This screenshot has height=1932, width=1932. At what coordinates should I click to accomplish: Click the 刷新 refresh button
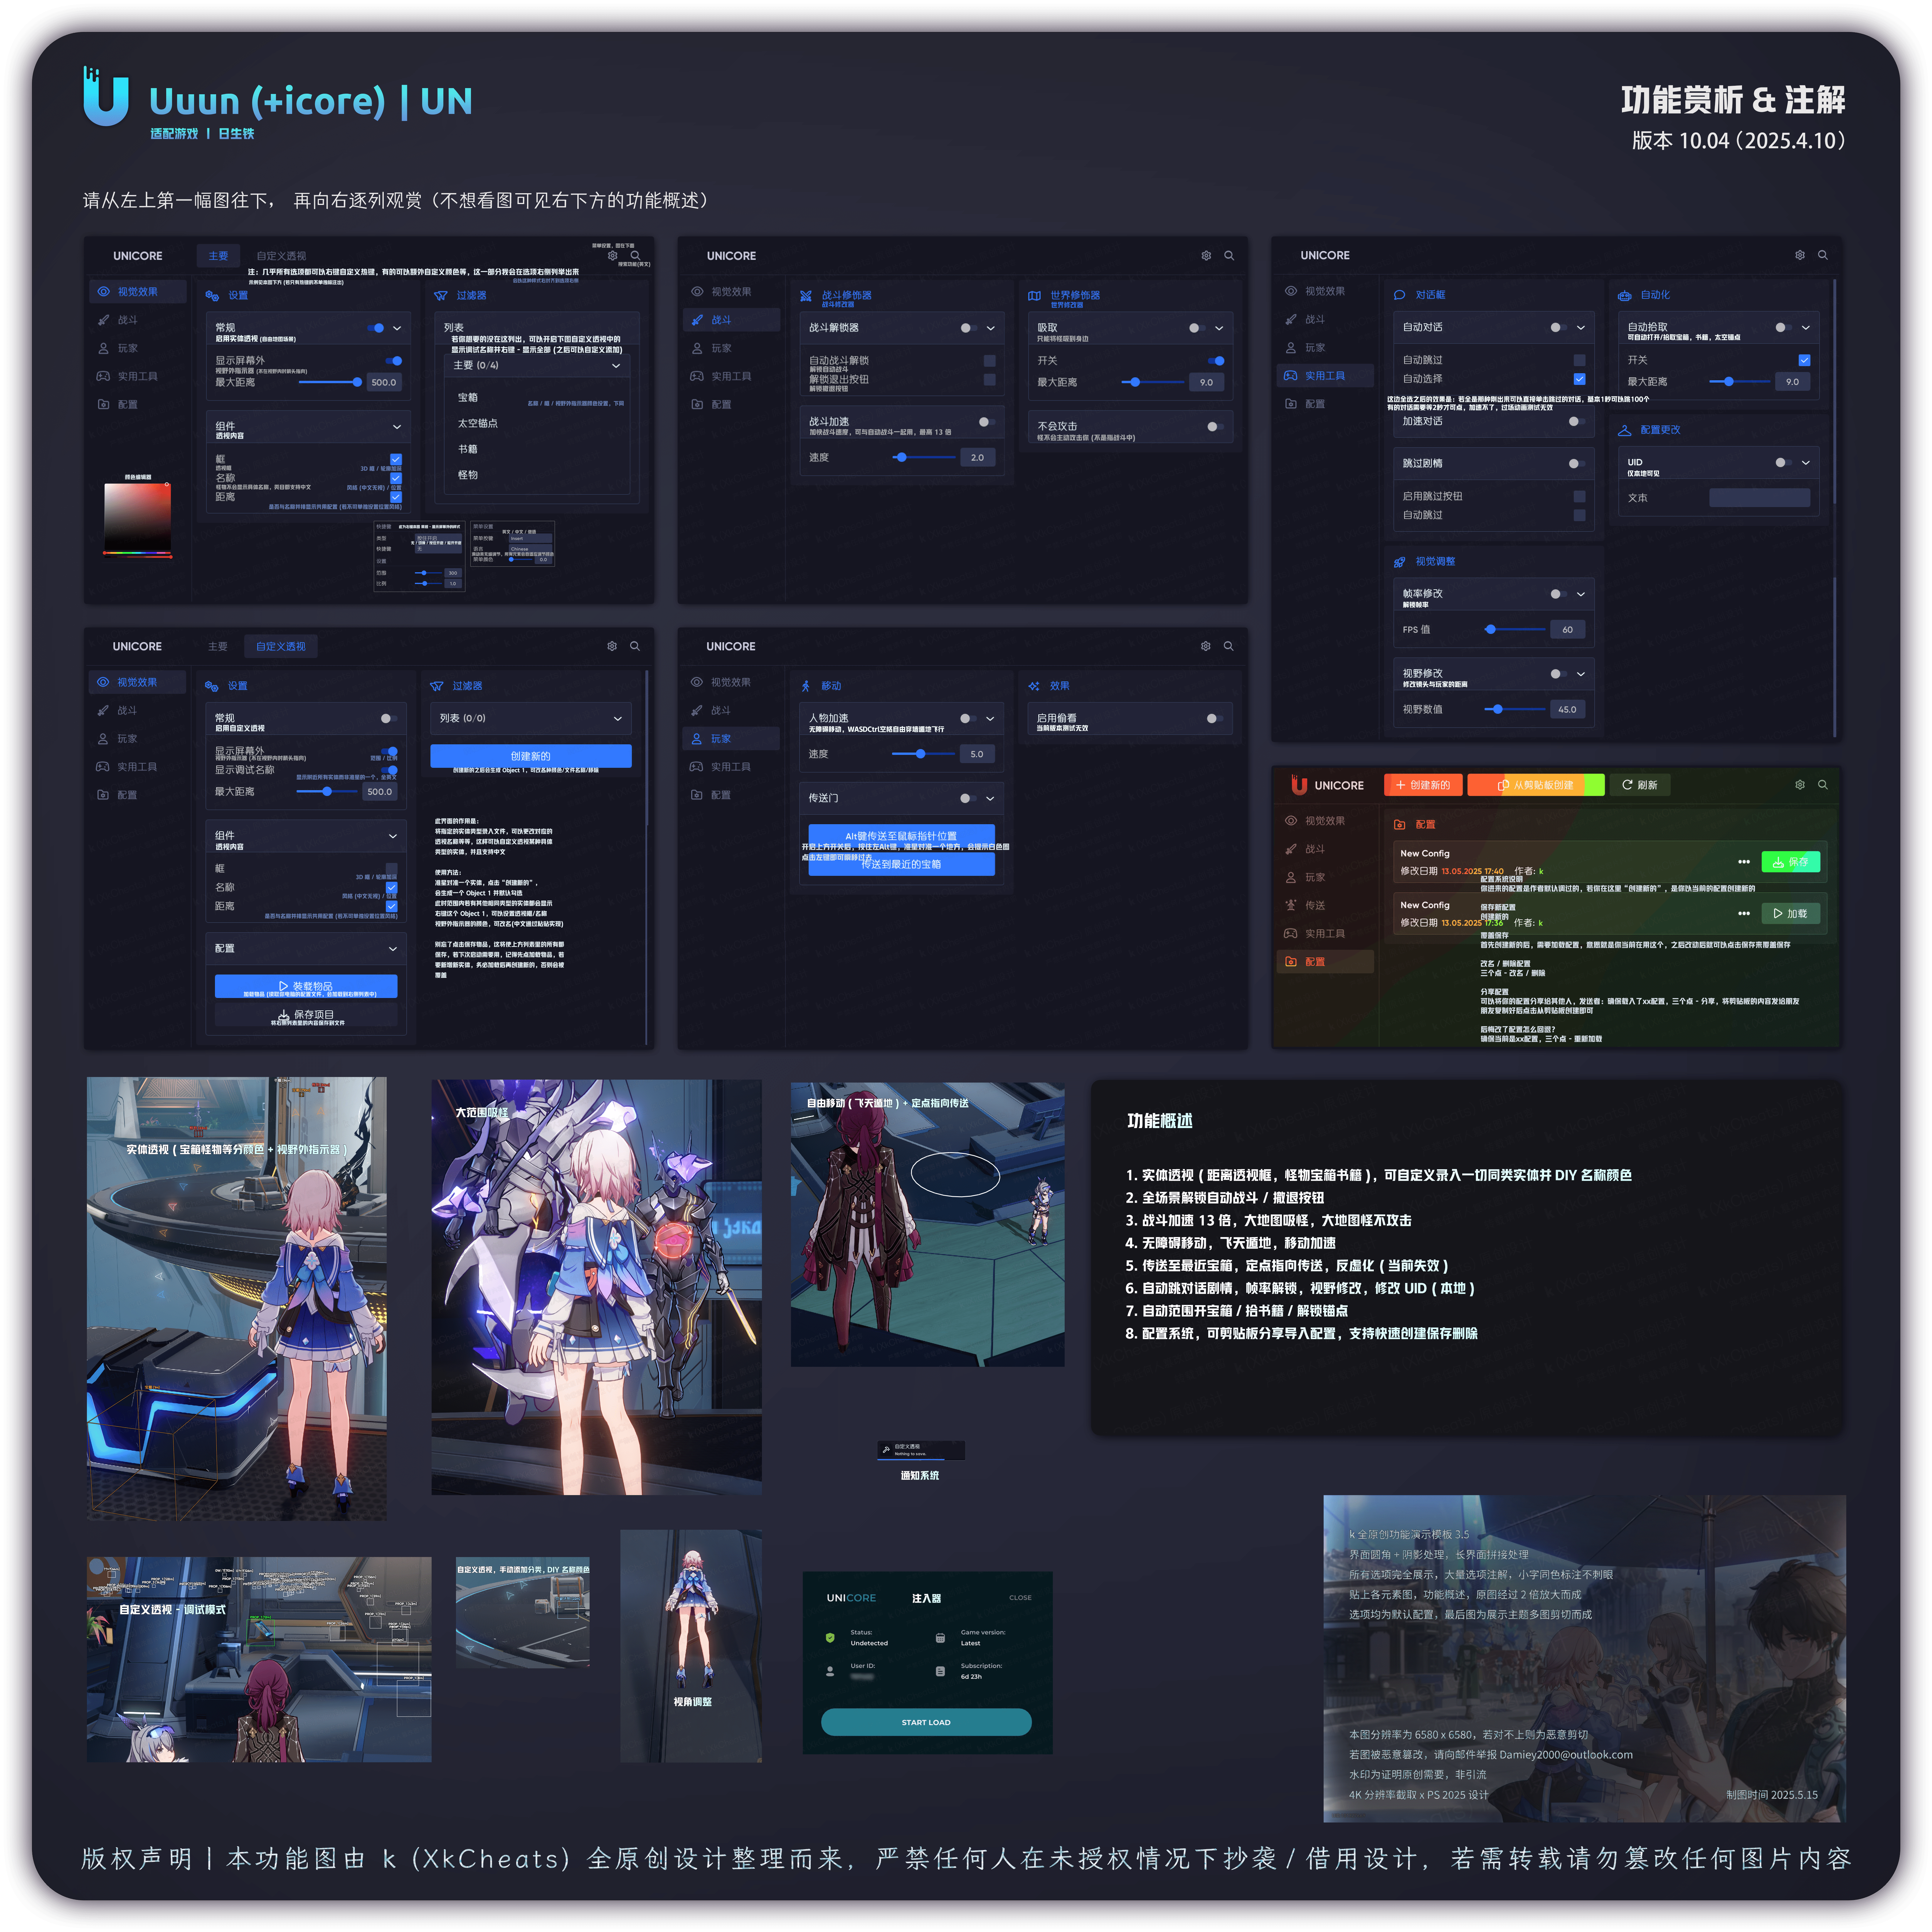click(x=1640, y=785)
